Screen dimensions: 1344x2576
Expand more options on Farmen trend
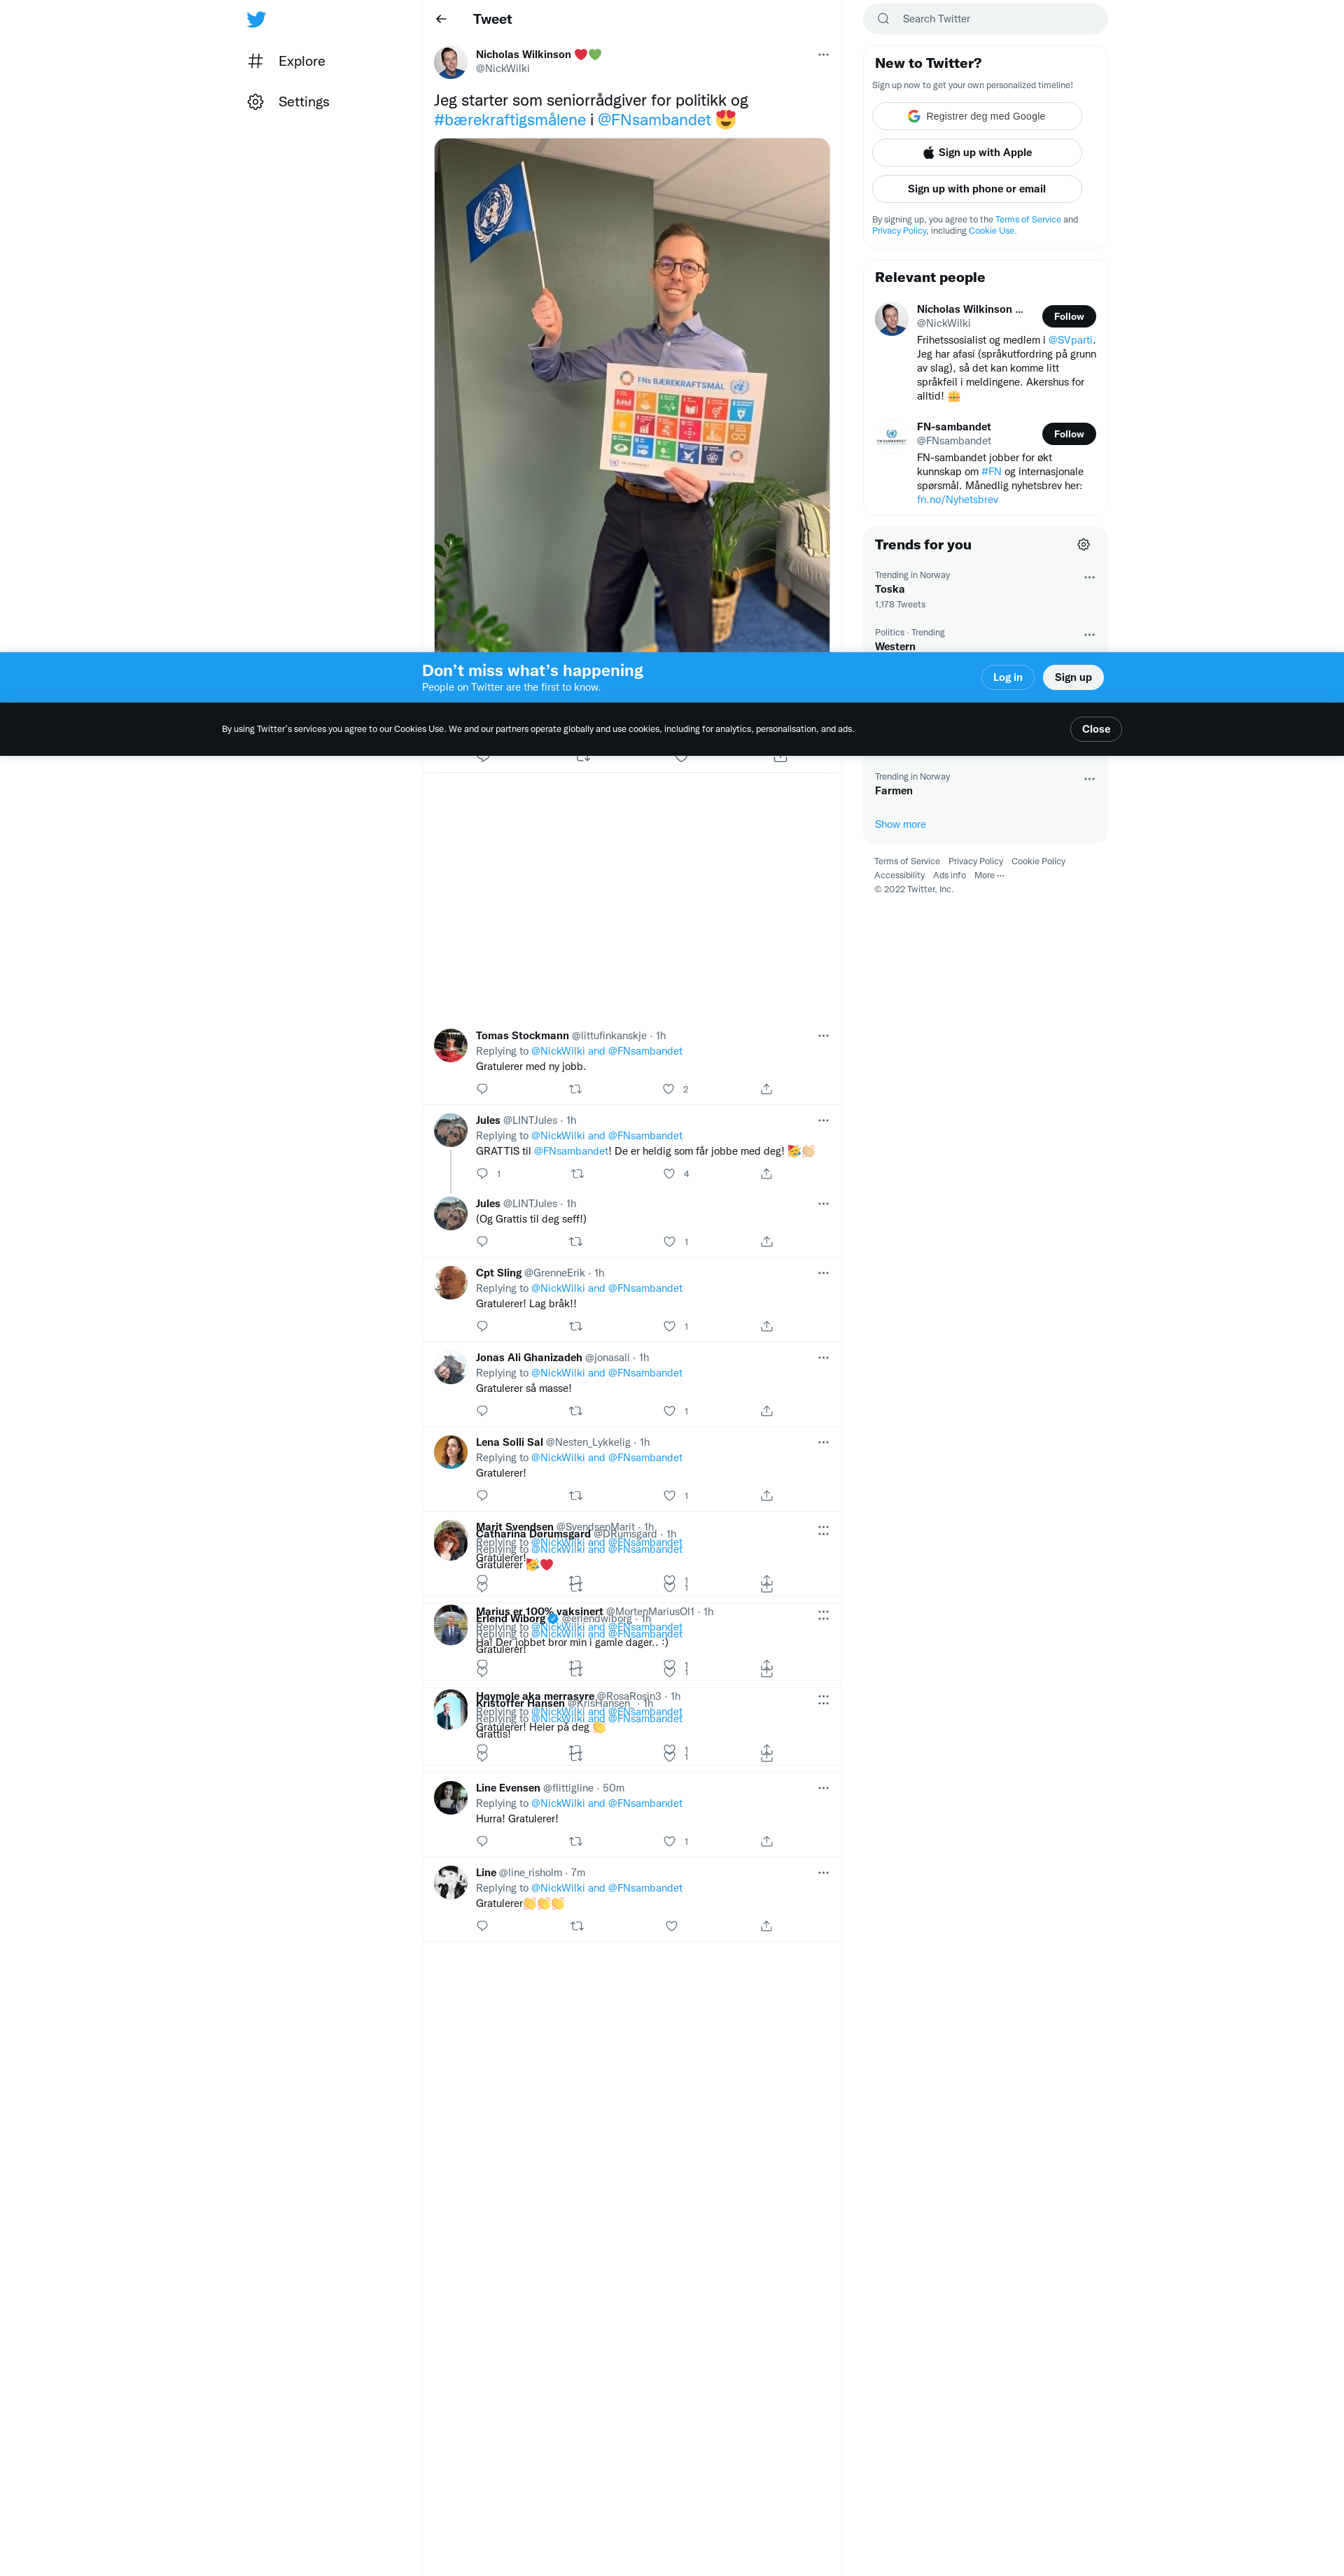coord(1089,779)
